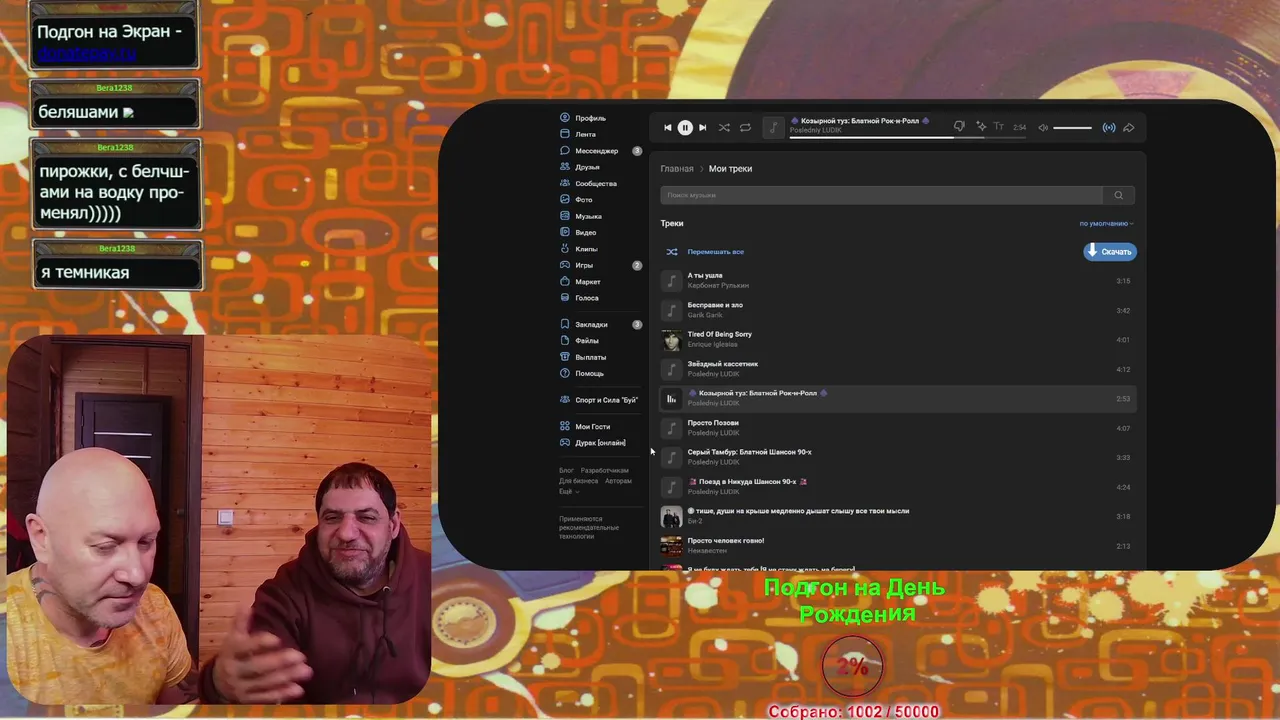Screen dimensions: 1280x720
Task: Show lyrics with the Tt icon
Action: (x=998, y=127)
